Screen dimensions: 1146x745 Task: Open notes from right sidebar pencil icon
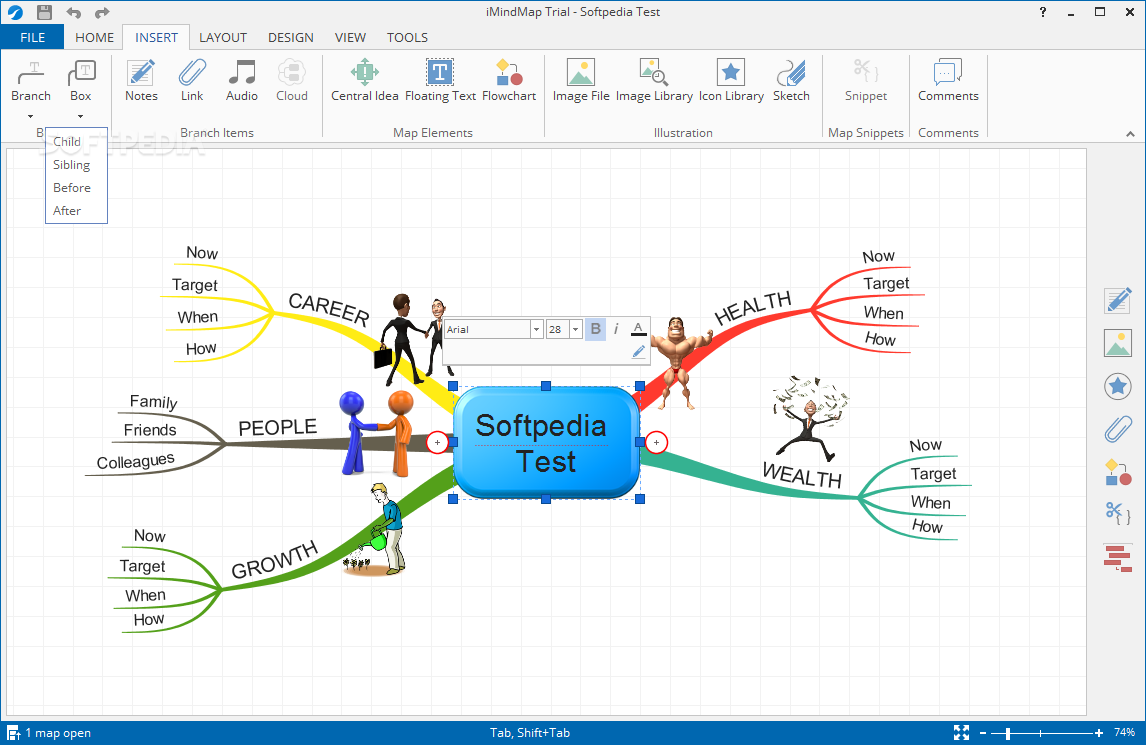(x=1117, y=300)
